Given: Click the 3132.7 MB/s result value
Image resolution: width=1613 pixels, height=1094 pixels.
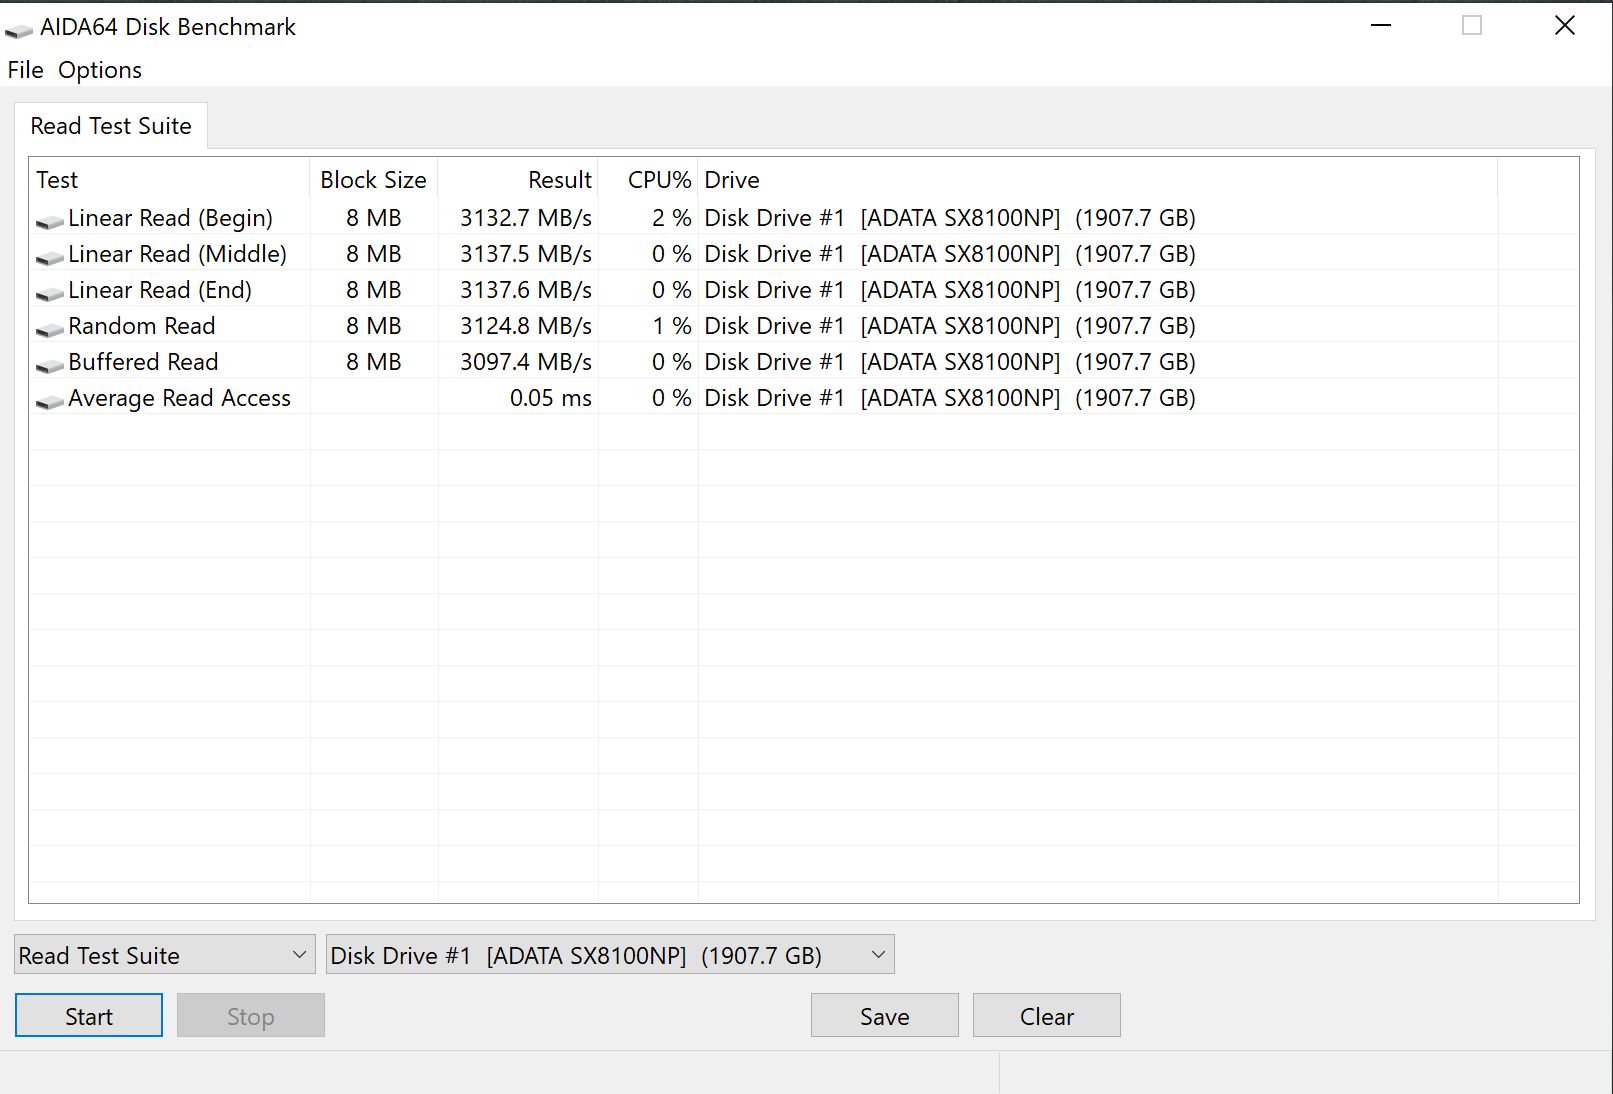Looking at the screenshot, I should [526, 218].
